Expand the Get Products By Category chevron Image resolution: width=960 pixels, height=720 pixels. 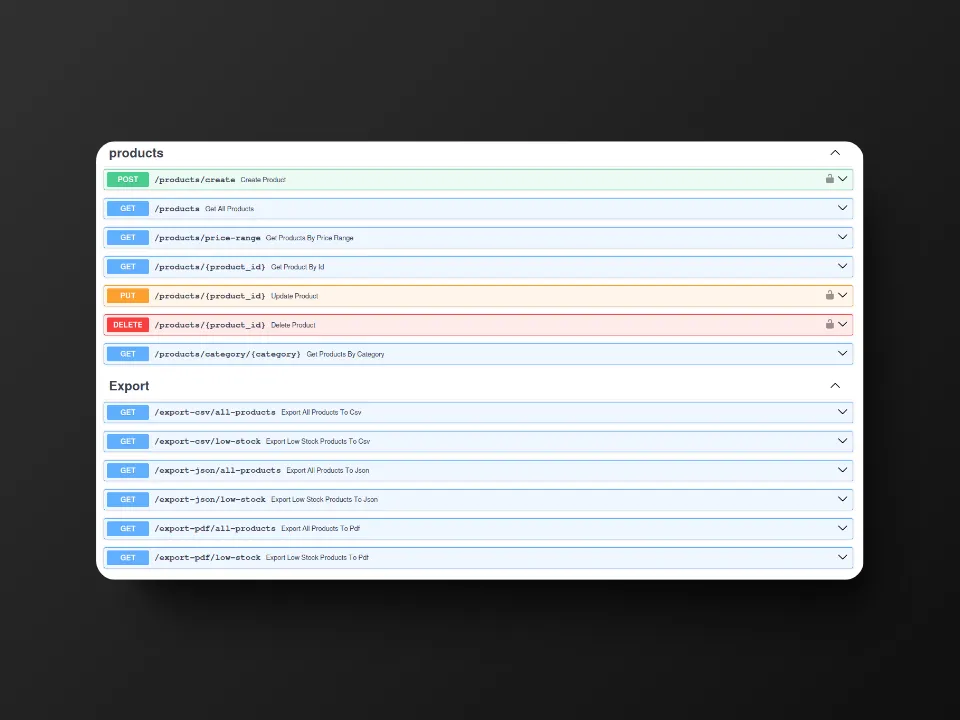coord(842,354)
